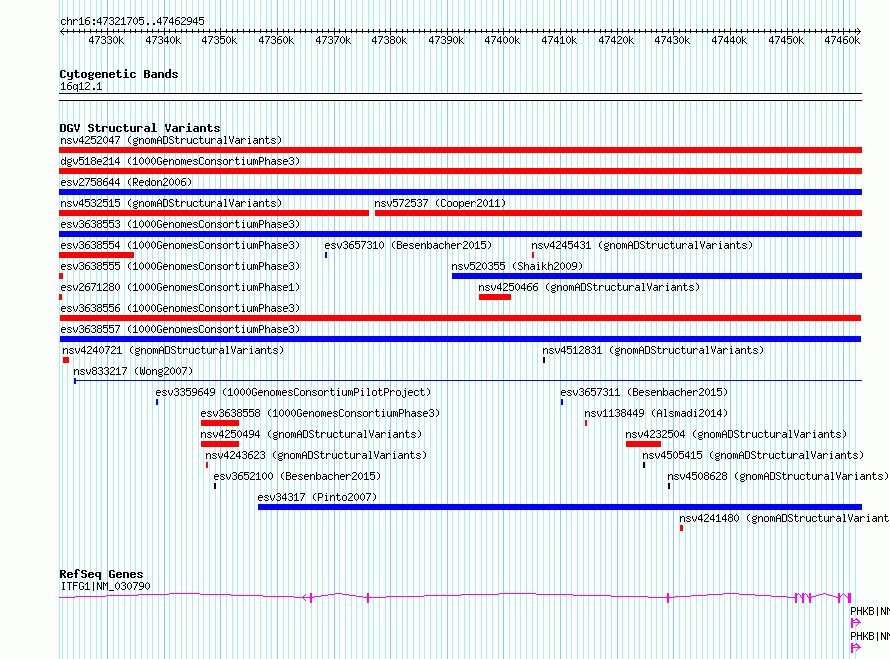Click the 47430k ruler position label
This screenshot has width=890, height=659.
[672, 40]
